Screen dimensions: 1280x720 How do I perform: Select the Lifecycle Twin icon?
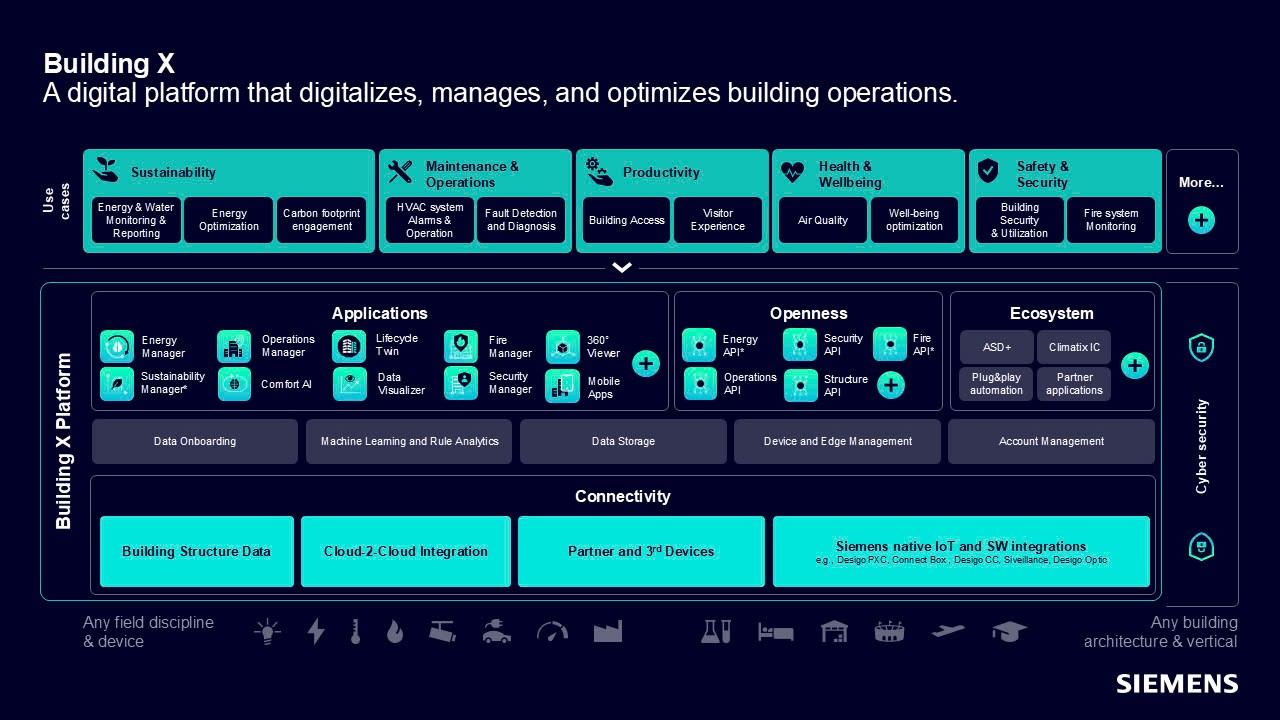[349, 346]
